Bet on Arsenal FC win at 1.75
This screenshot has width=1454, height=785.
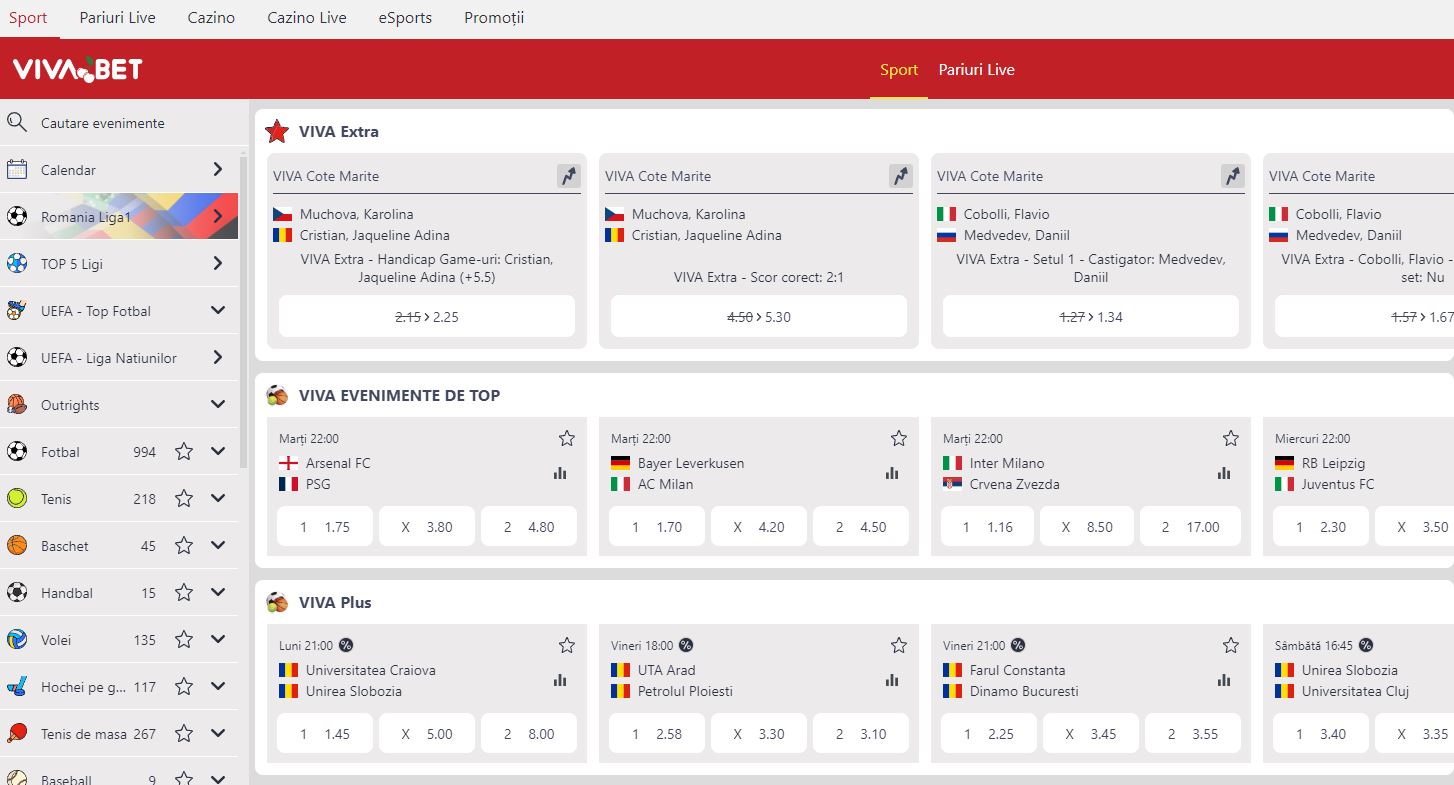[x=325, y=527]
